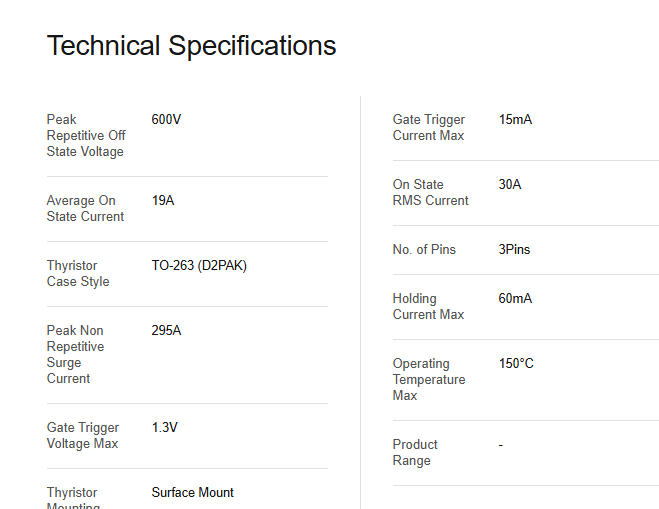
Task: Select the 600V value
Action: point(166,119)
